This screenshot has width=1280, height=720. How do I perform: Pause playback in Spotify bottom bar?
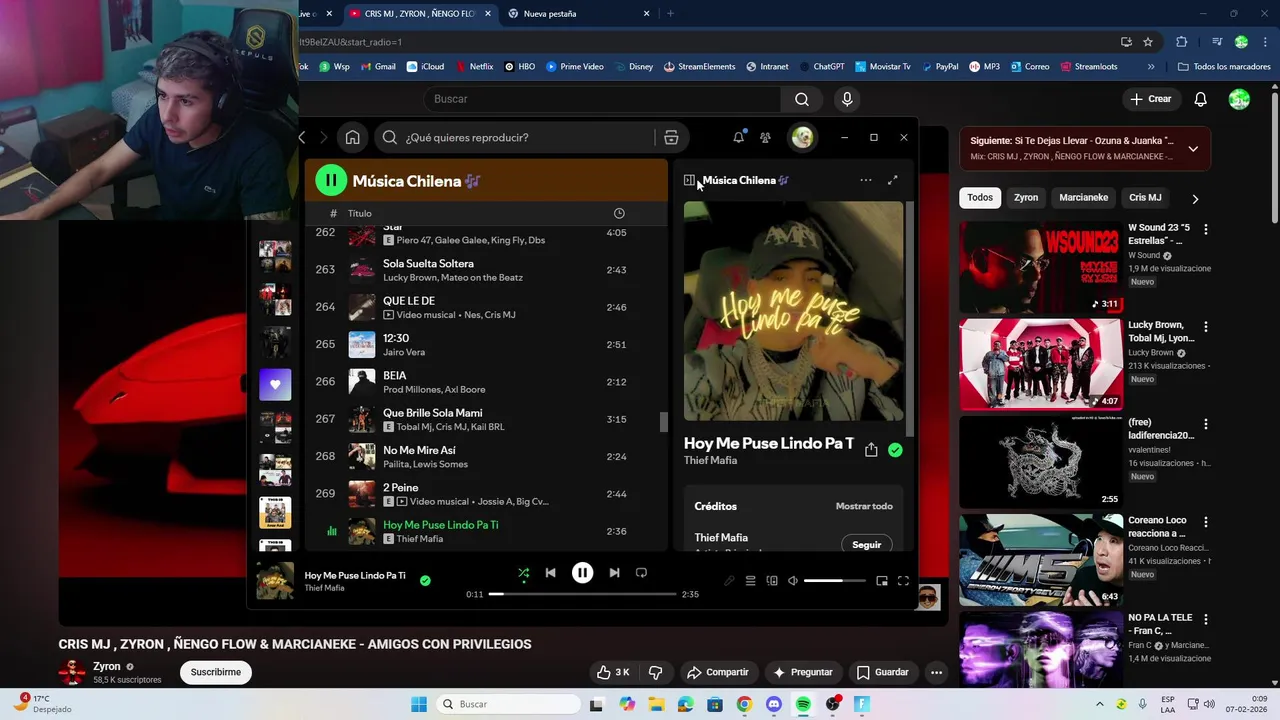click(582, 573)
